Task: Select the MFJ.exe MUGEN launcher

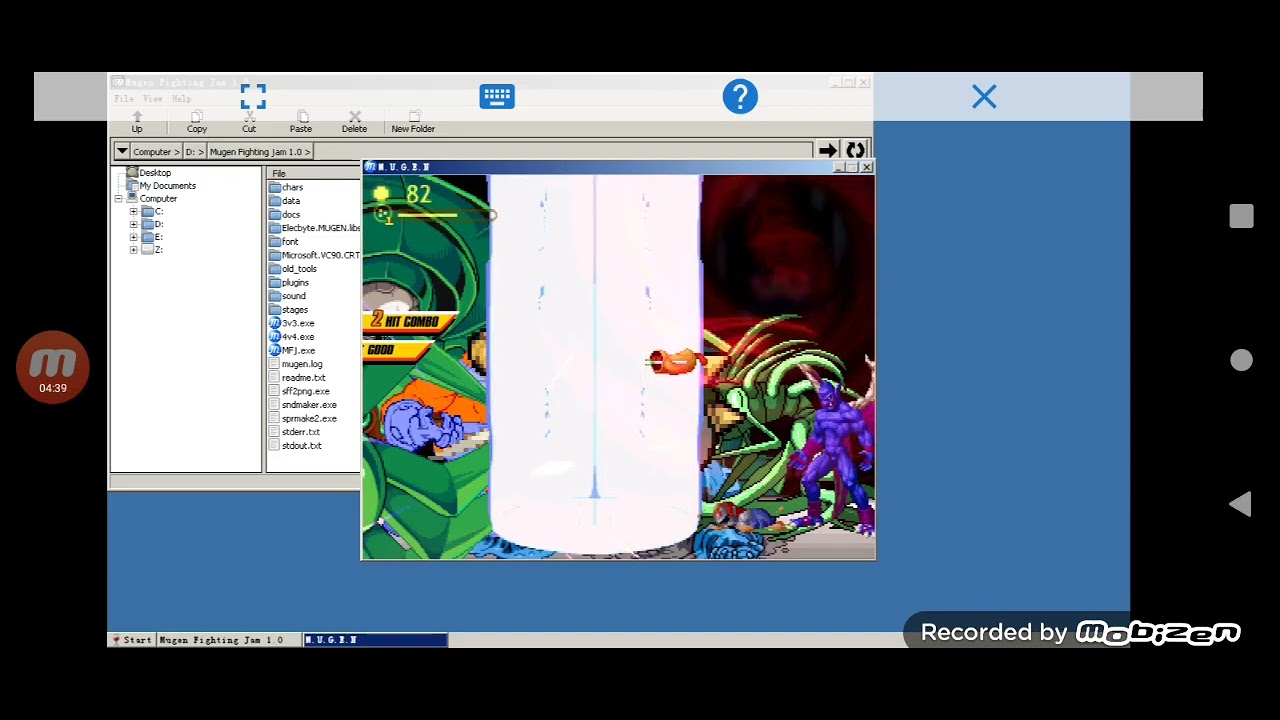Action: point(292,351)
